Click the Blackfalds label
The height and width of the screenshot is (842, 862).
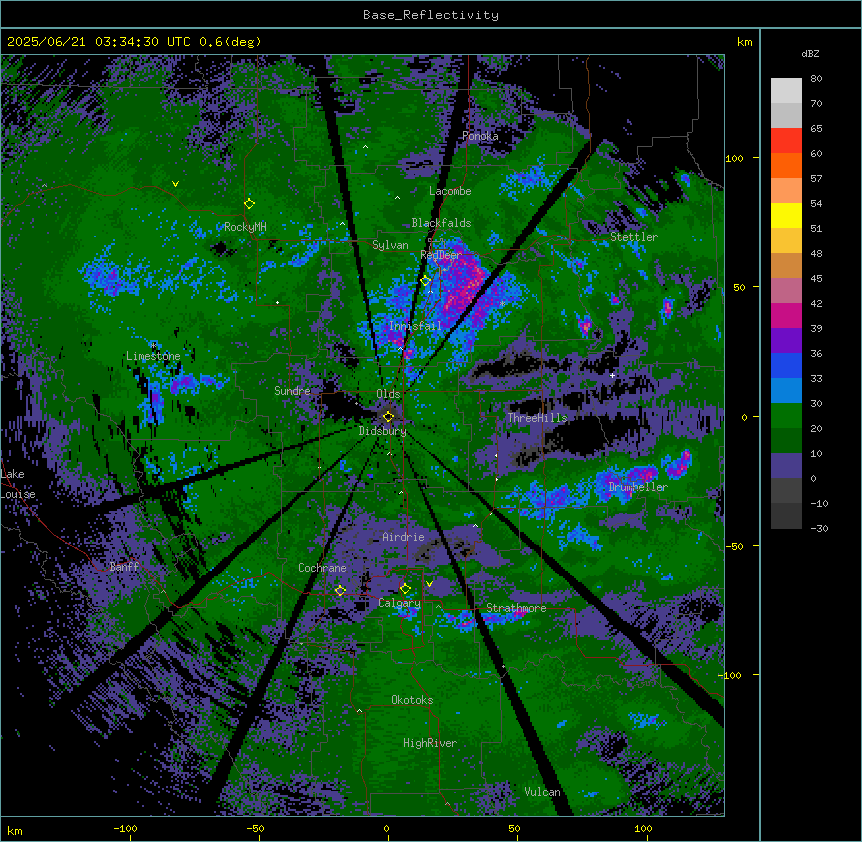441,223
